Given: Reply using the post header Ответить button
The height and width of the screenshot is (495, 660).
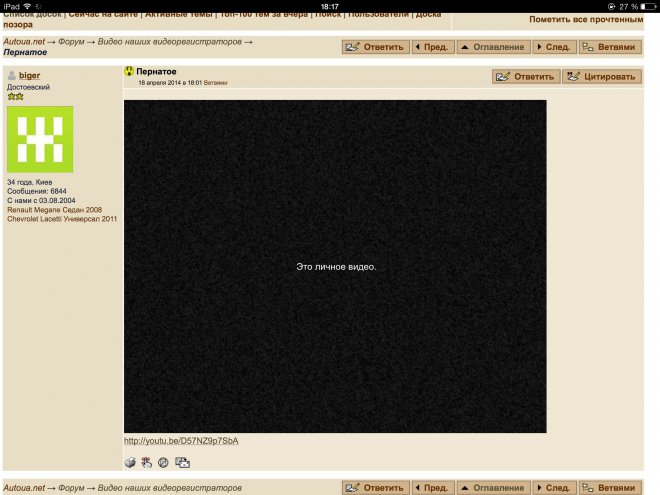Looking at the screenshot, I should pos(524,77).
